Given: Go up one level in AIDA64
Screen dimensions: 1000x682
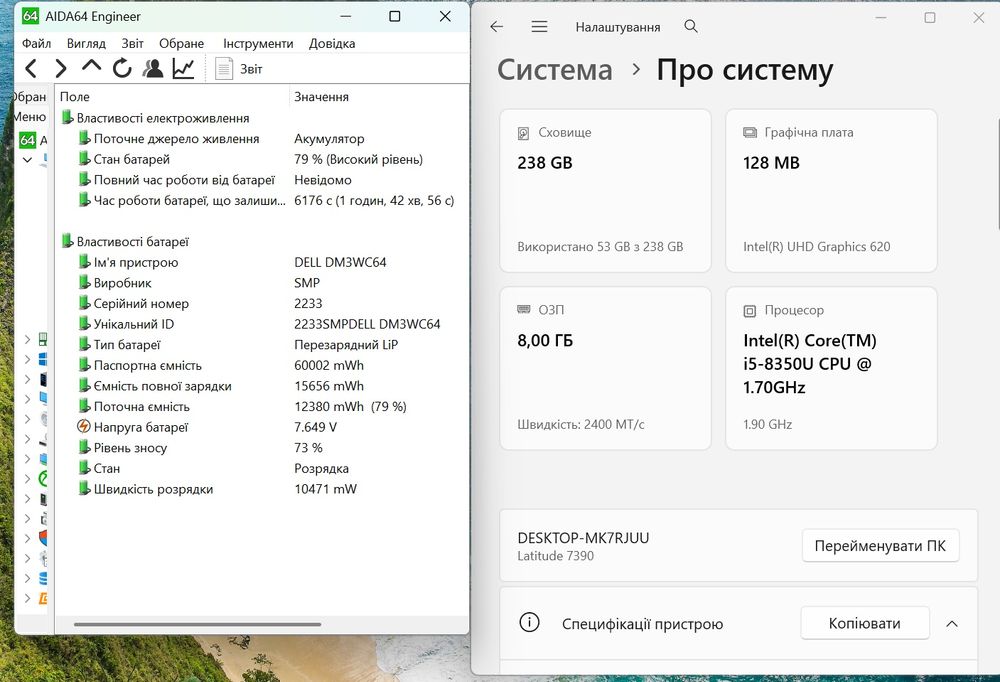Looking at the screenshot, I should coord(91,66).
